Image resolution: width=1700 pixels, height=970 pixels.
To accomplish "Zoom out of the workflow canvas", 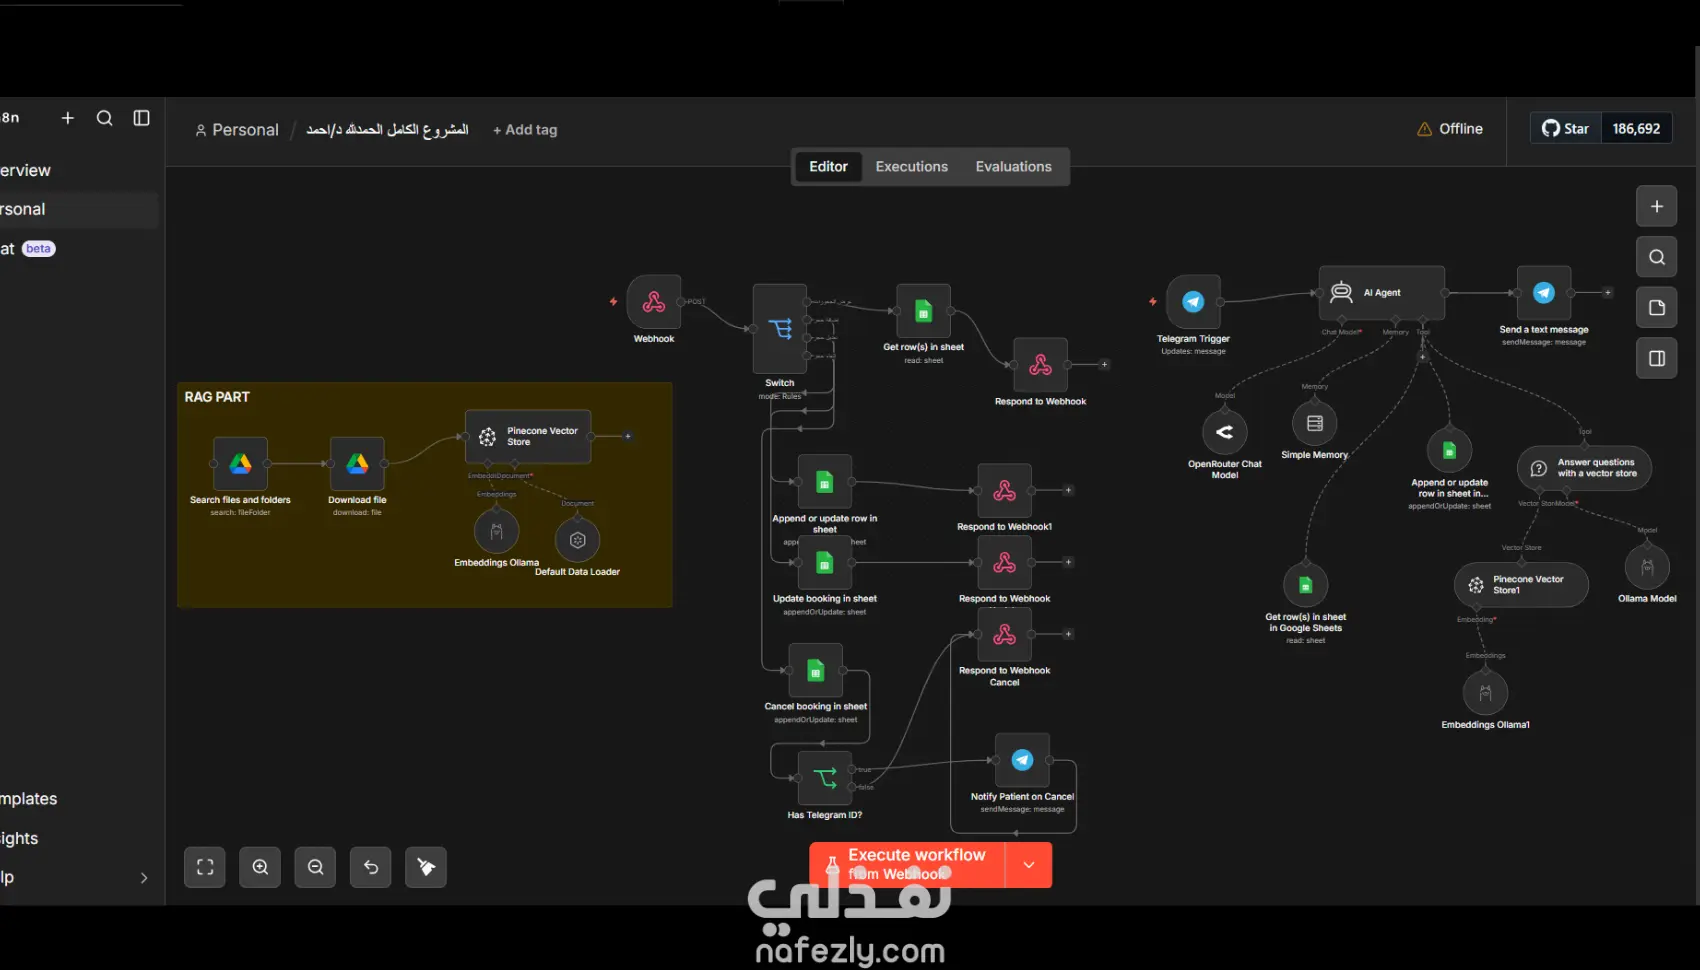I will click(316, 867).
